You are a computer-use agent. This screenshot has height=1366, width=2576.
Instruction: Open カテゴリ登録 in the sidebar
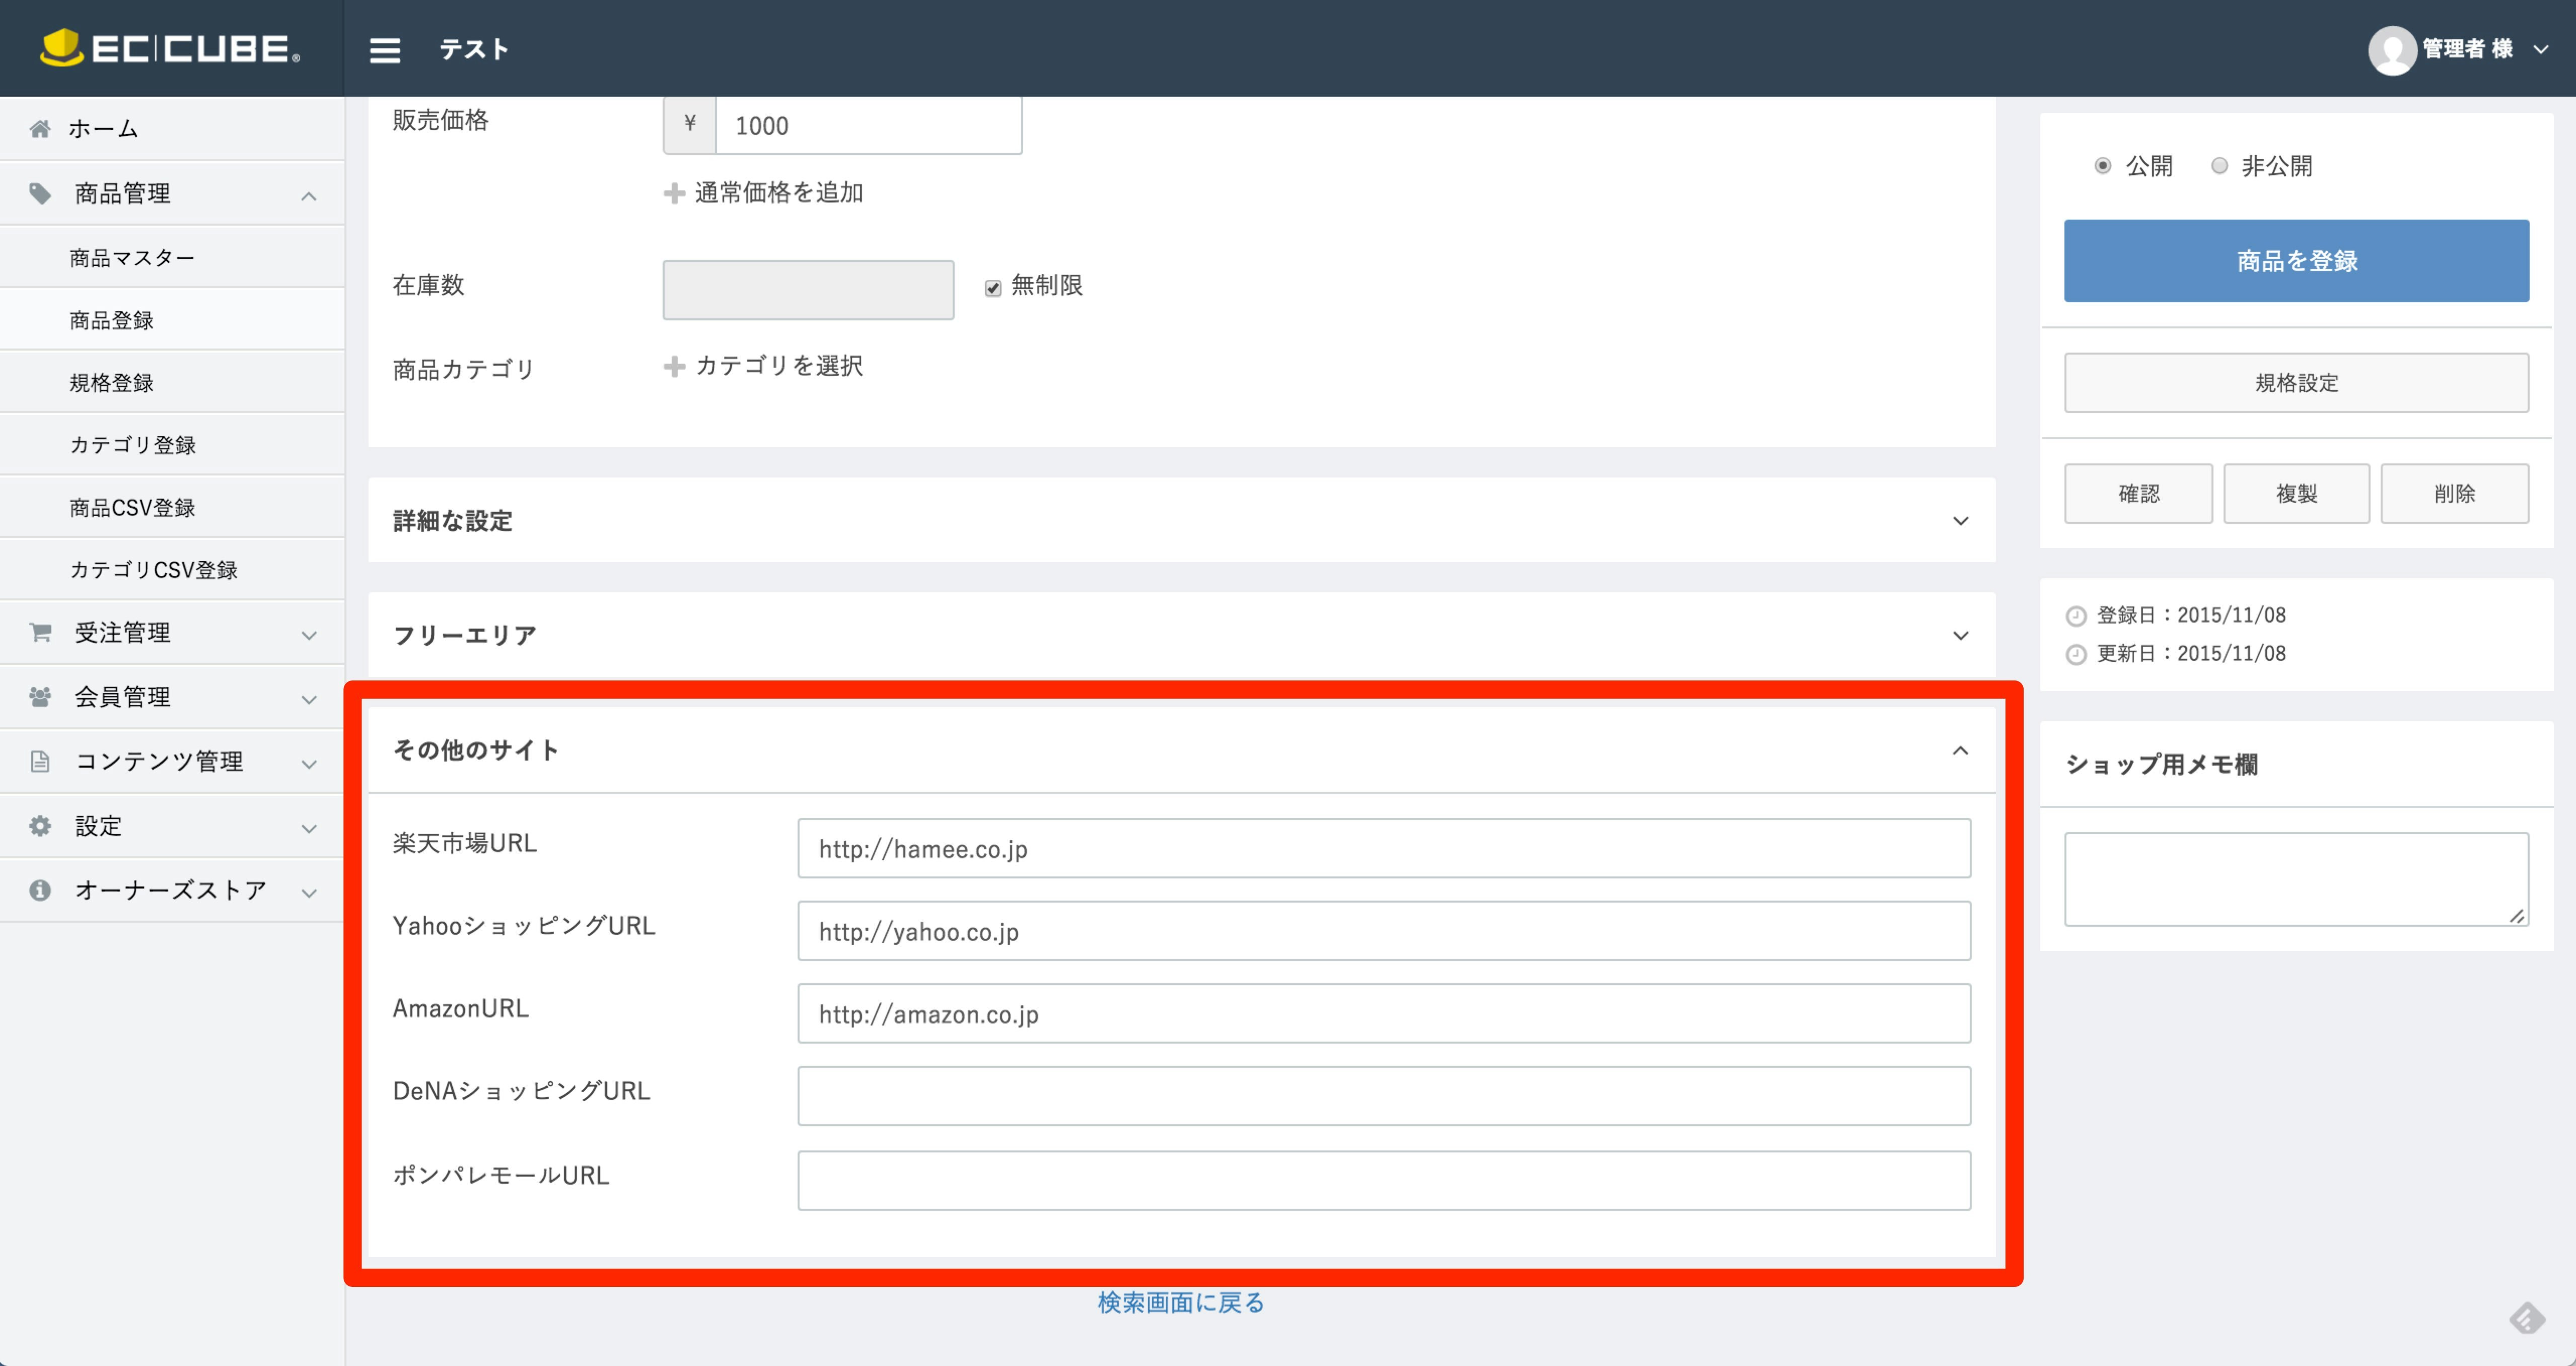pyautogui.click(x=172, y=445)
